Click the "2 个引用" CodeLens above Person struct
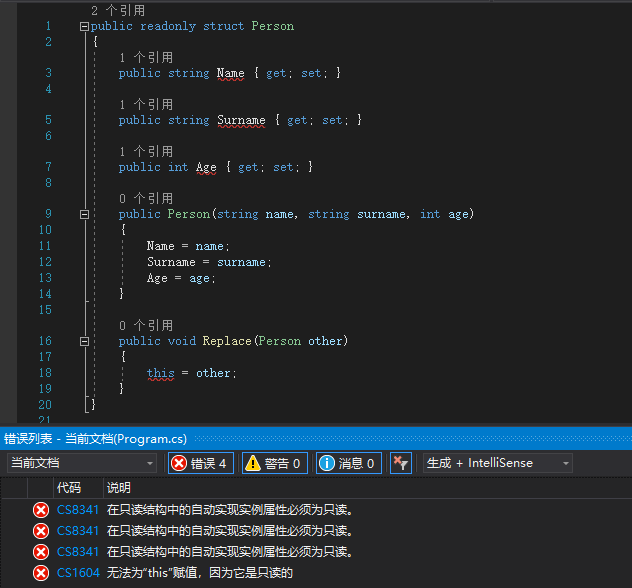This screenshot has height=588, width=632. pyautogui.click(x=118, y=10)
